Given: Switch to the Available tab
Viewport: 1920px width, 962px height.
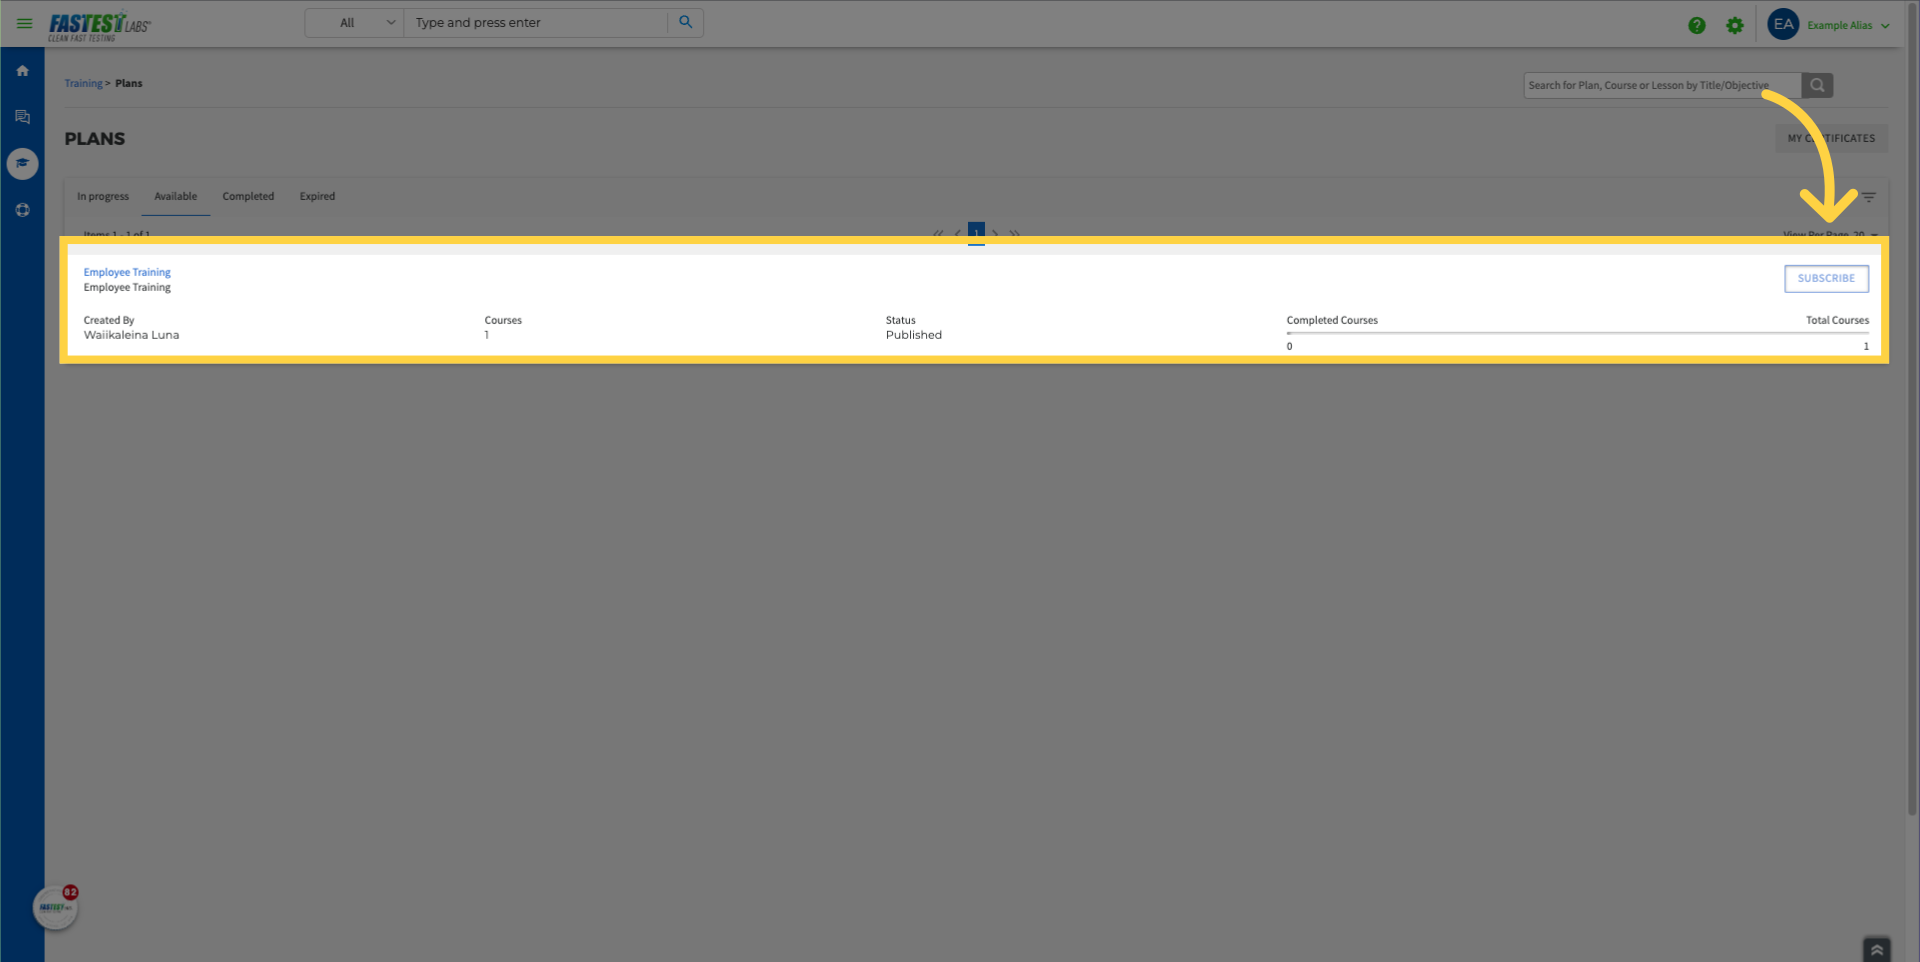Looking at the screenshot, I should click(x=175, y=196).
